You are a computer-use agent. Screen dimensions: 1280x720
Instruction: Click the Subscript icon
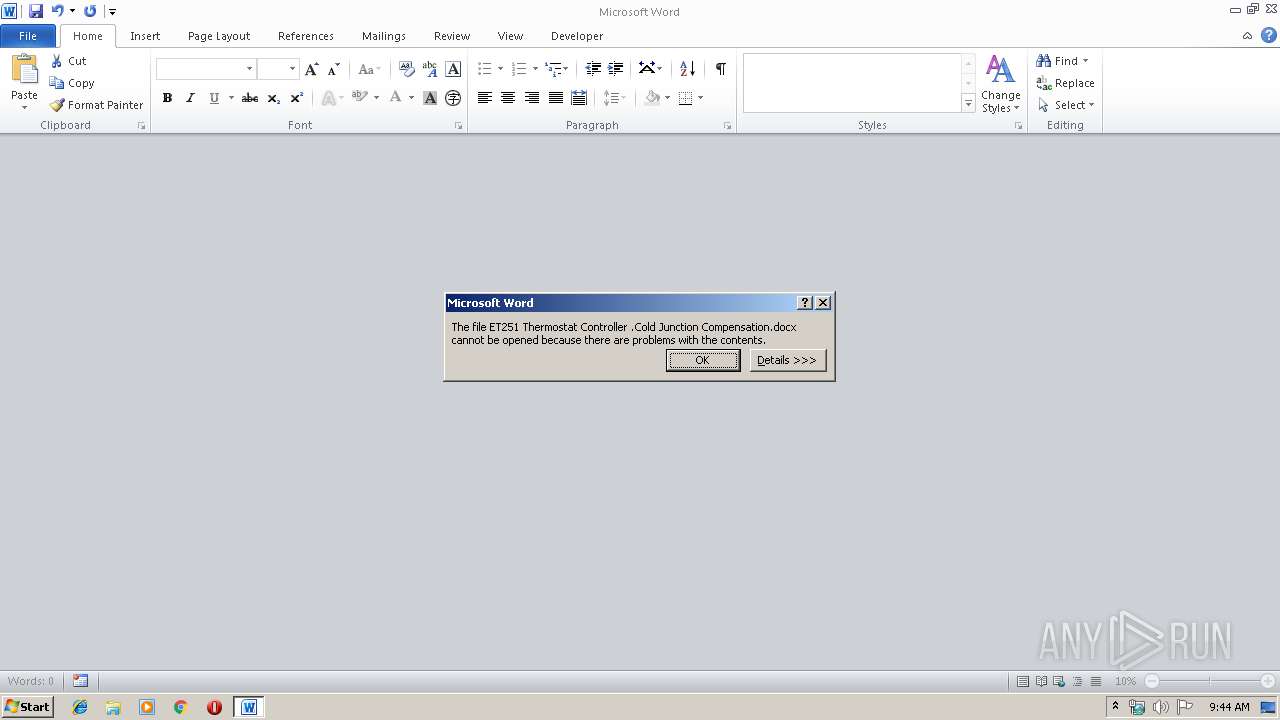pyautogui.click(x=273, y=98)
